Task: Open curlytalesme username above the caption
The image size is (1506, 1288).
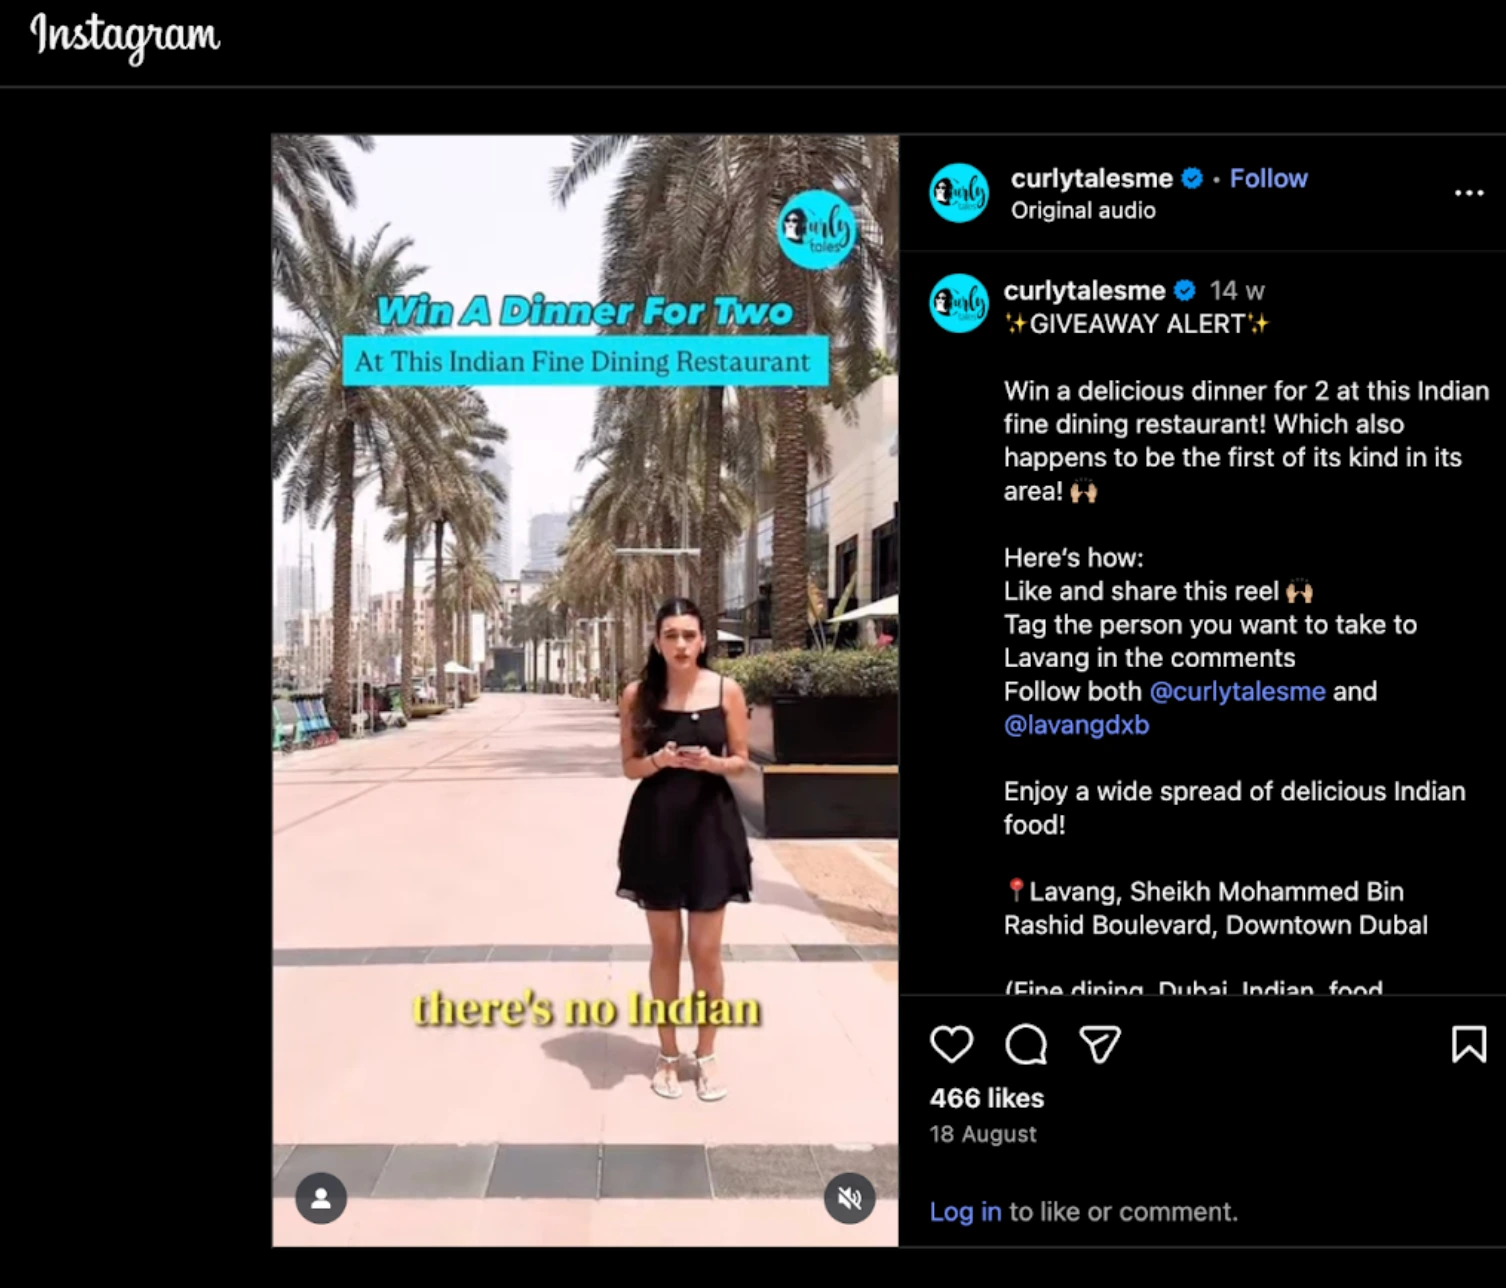Action: [1084, 290]
